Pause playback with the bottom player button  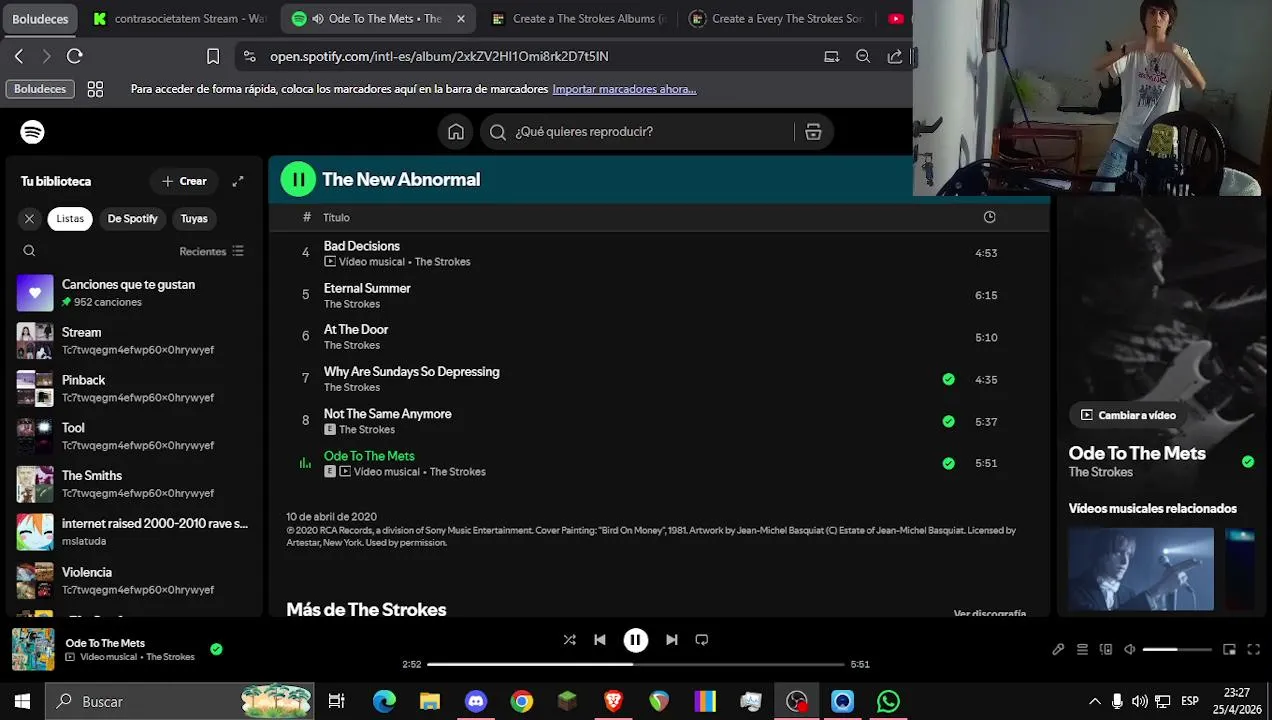[x=636, y=640]
